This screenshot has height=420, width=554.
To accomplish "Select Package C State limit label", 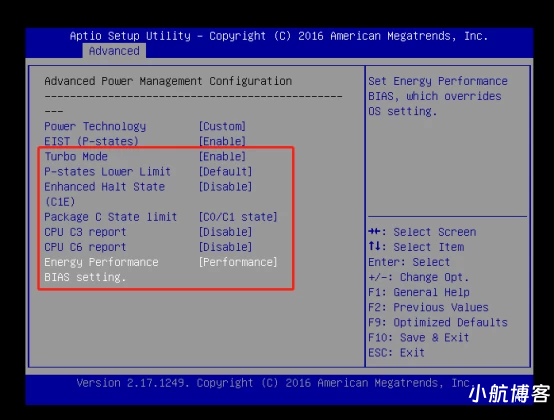I will coord(111,217).
